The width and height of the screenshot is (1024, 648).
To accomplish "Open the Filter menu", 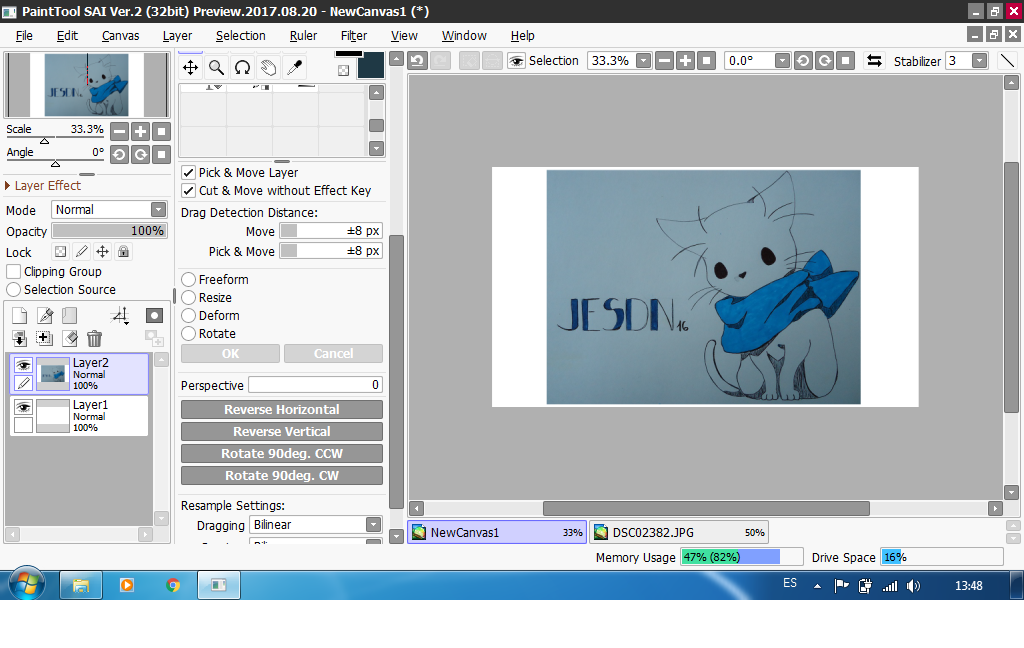I will (x=354, y=36).
